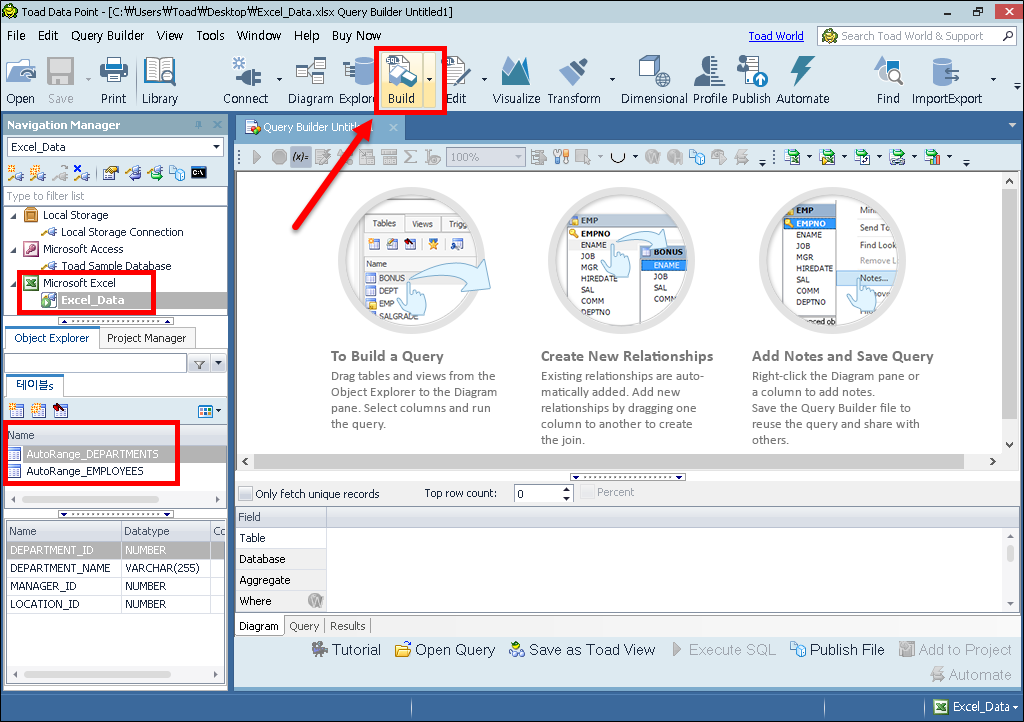Image resolution: width=1024 pixels, height=722 pixels.
Task: Open the 100% zoom dropdown
Action: (x=519, y=157)
